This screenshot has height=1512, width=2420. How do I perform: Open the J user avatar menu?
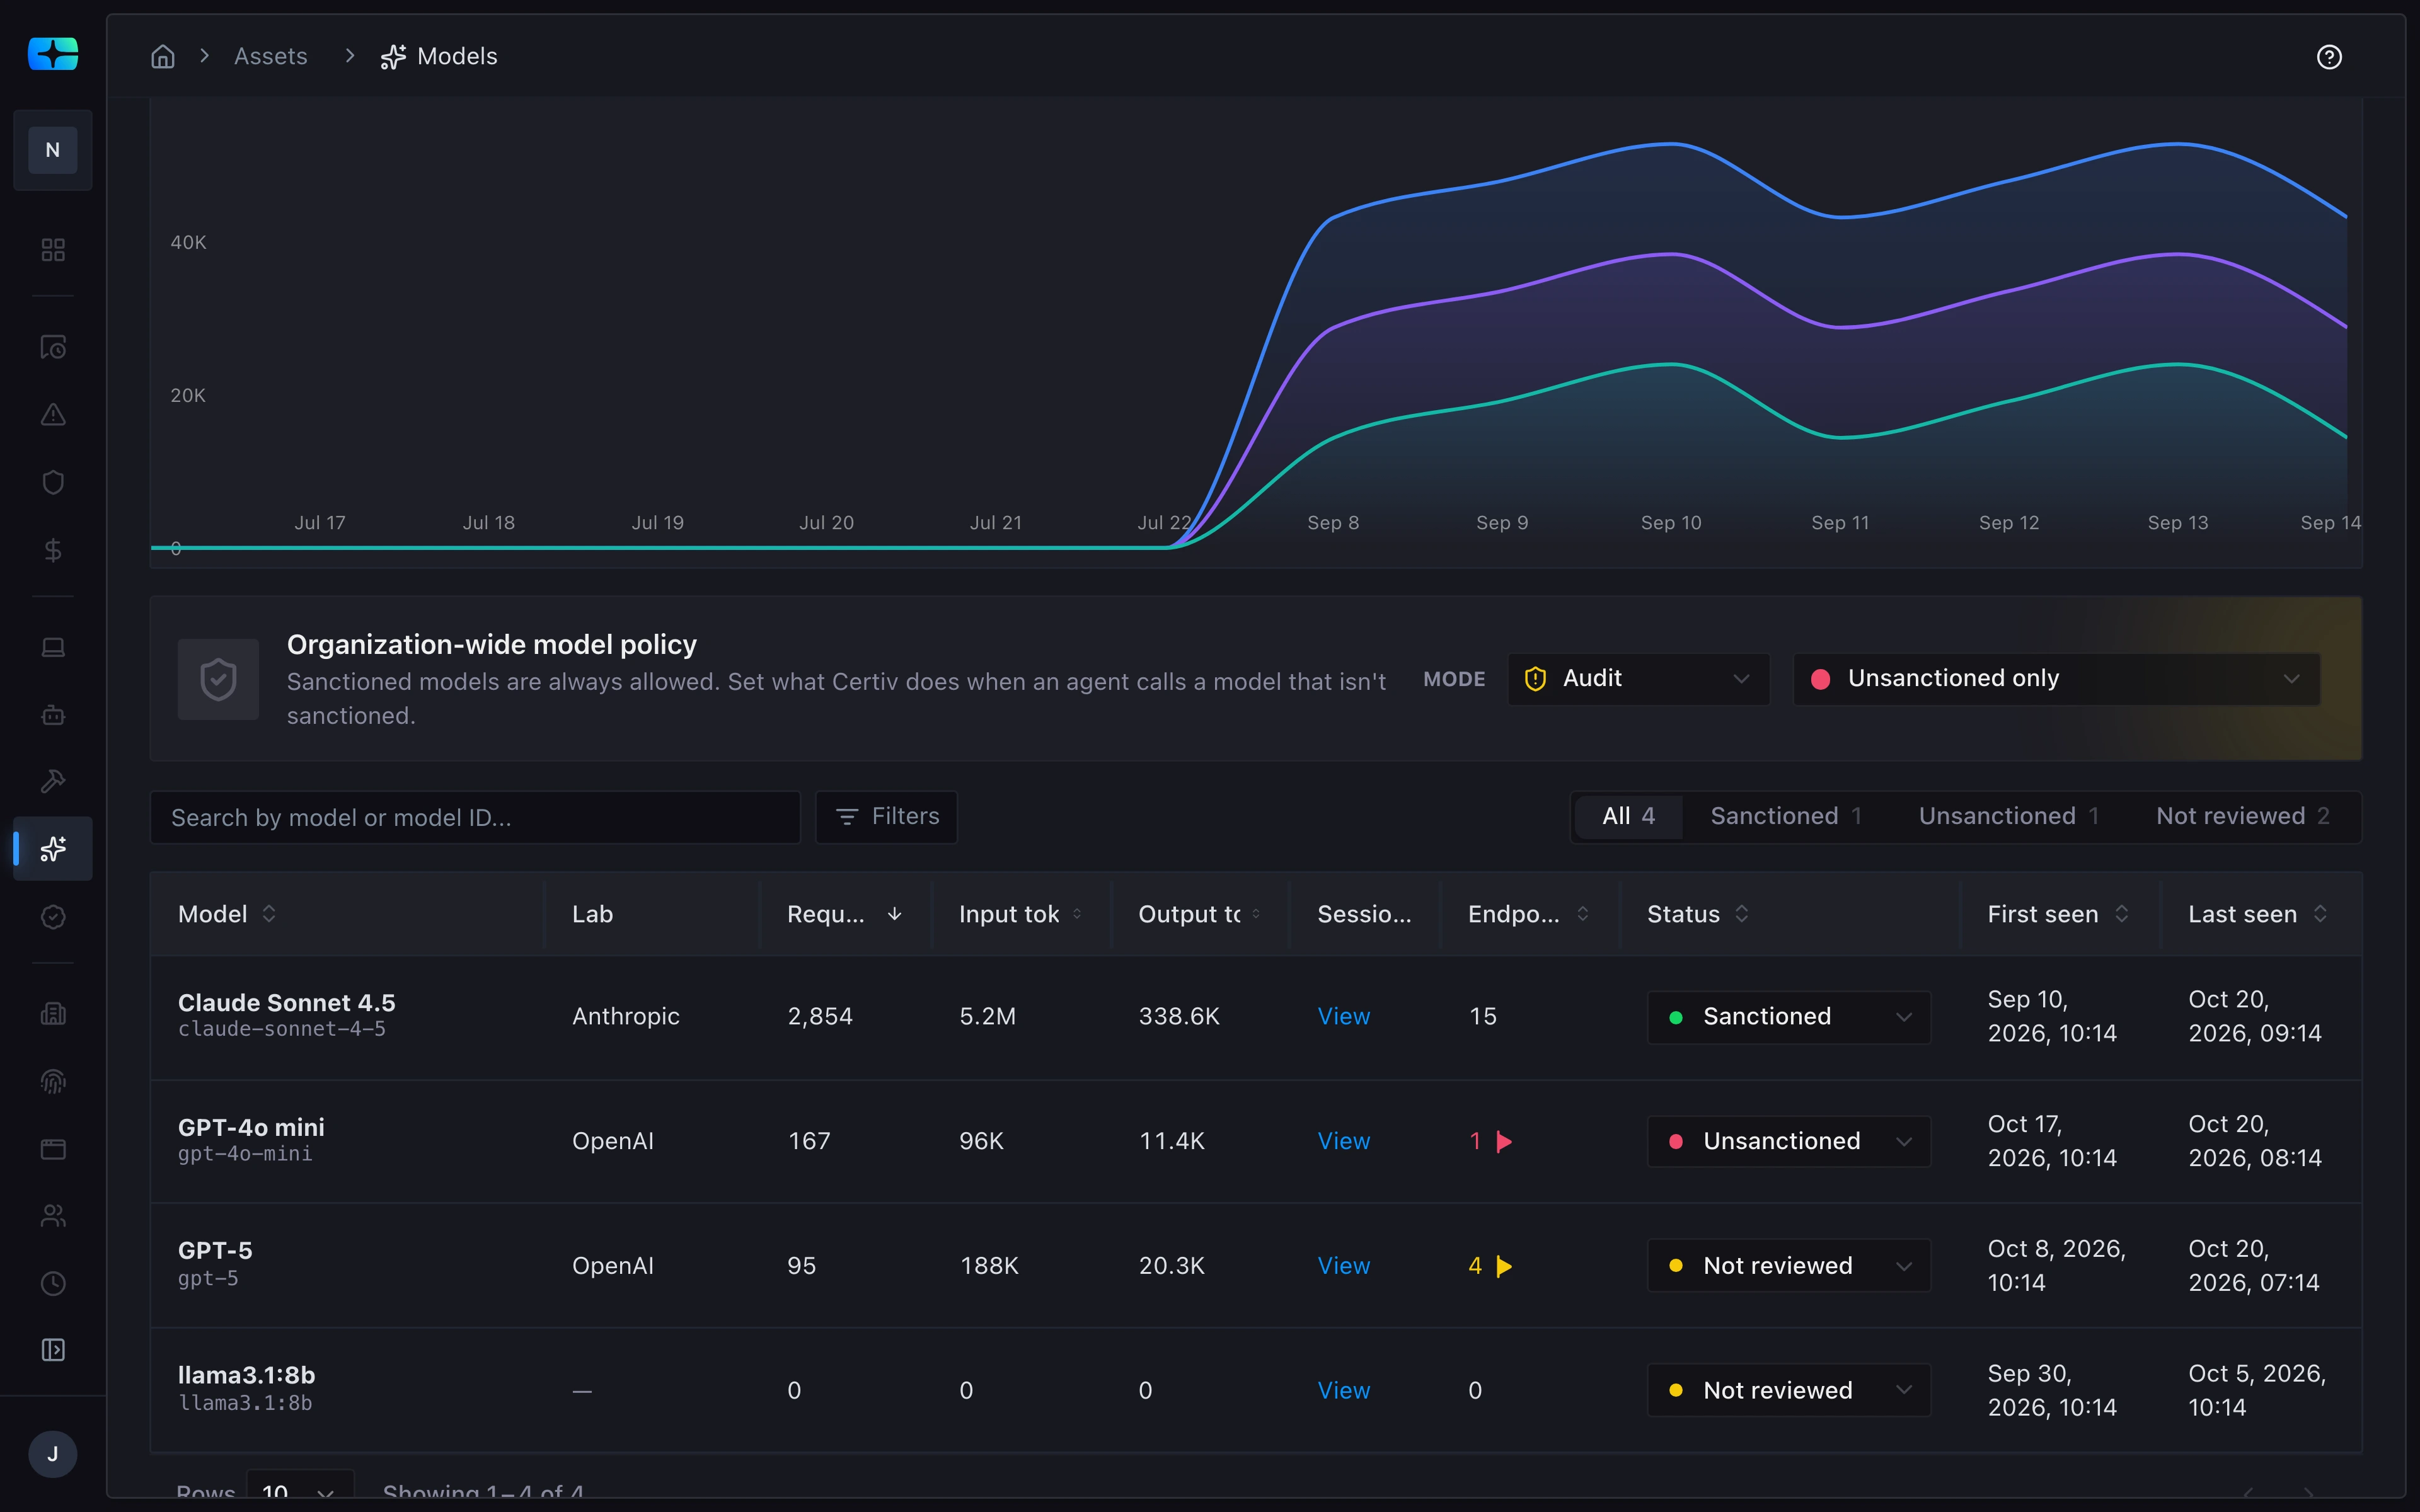pos(53,1454)
